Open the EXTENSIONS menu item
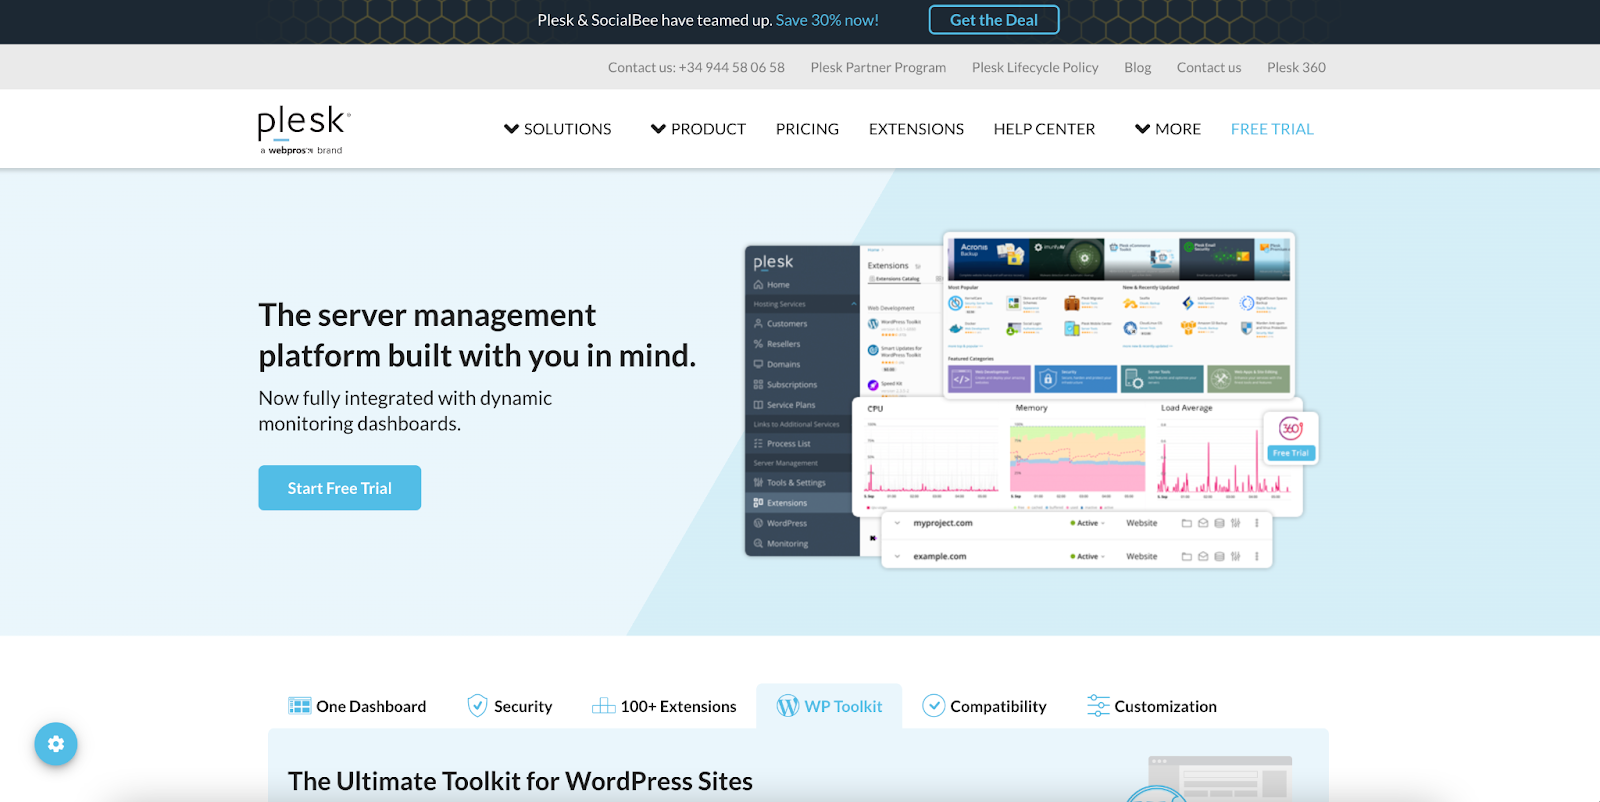This screenshot has width=1600, height=802. pos(916,129)
